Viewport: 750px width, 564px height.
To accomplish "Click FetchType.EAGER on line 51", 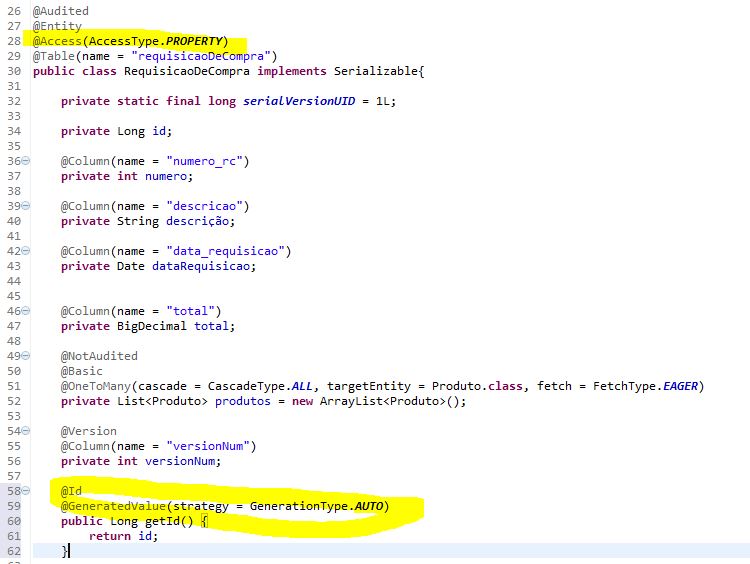I will tap(645, 386).
